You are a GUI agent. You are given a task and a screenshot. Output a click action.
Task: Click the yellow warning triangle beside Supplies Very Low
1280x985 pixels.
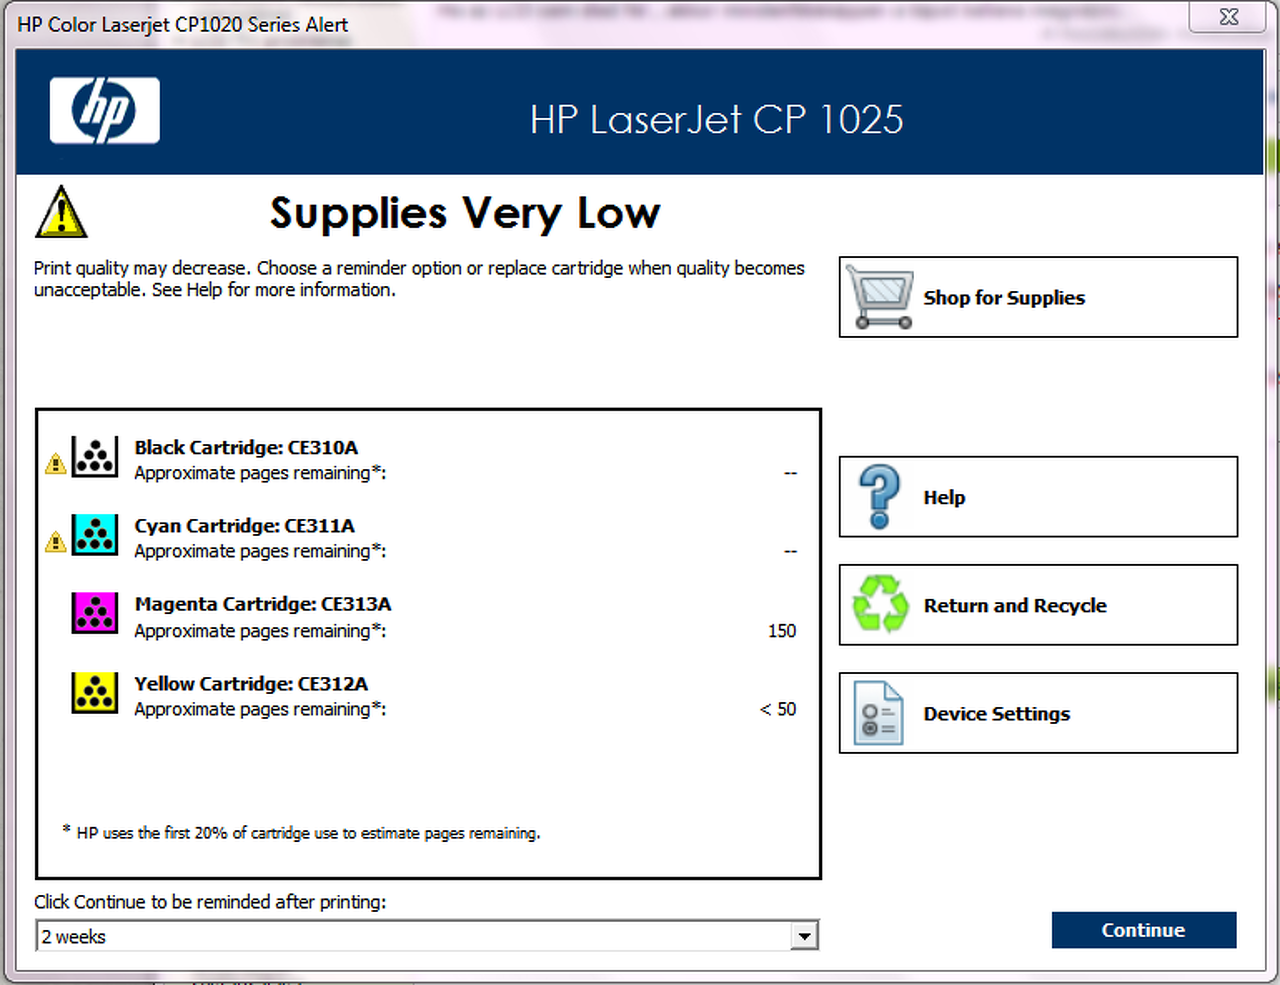tap(61, 211)
